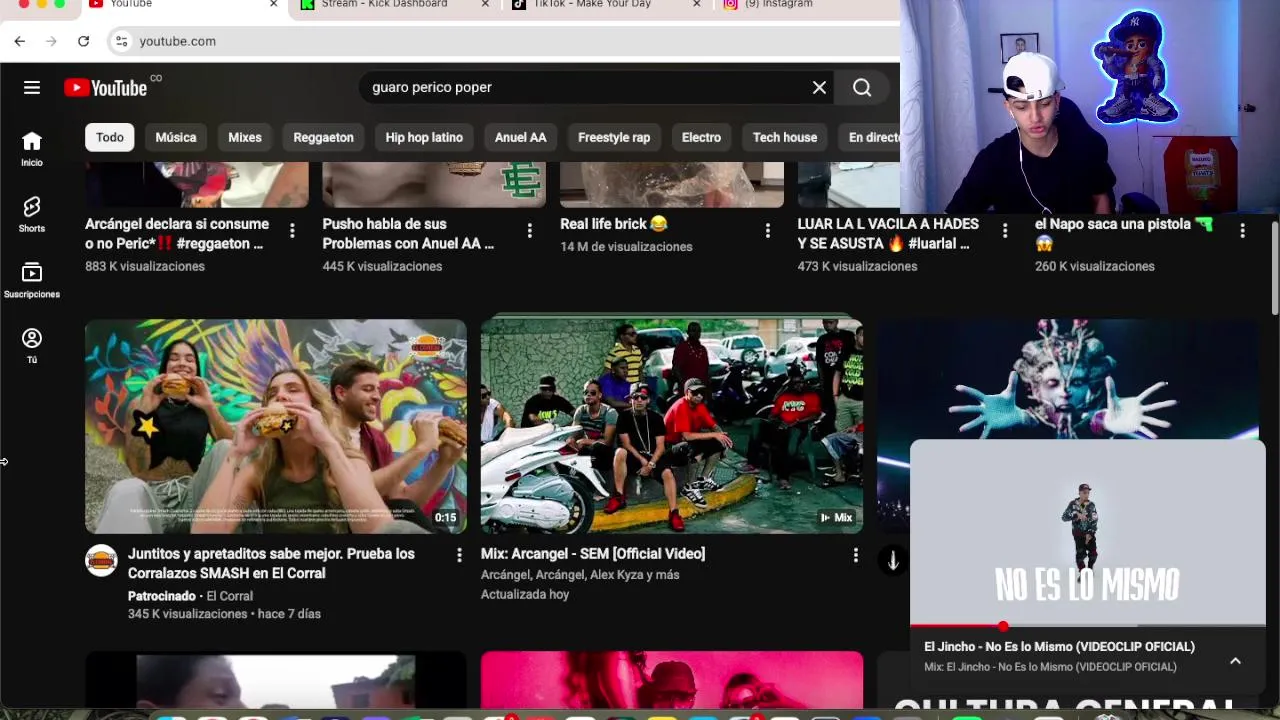Viewport: 1280px width, 720px height.
Task: Close the TikTok tab
Action: coord(697,5)
